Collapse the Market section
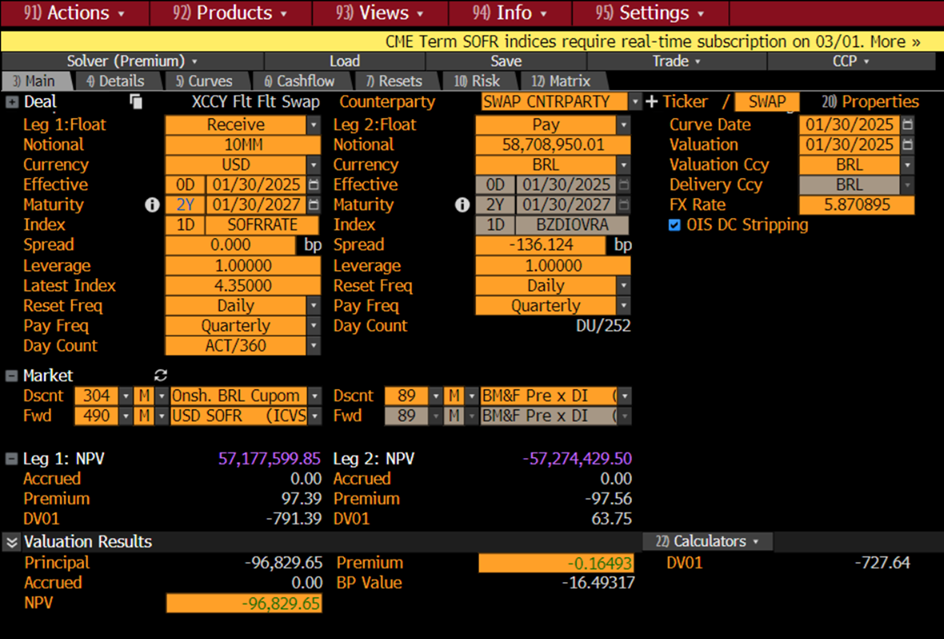The image size is (944, 639). [12, 376]
